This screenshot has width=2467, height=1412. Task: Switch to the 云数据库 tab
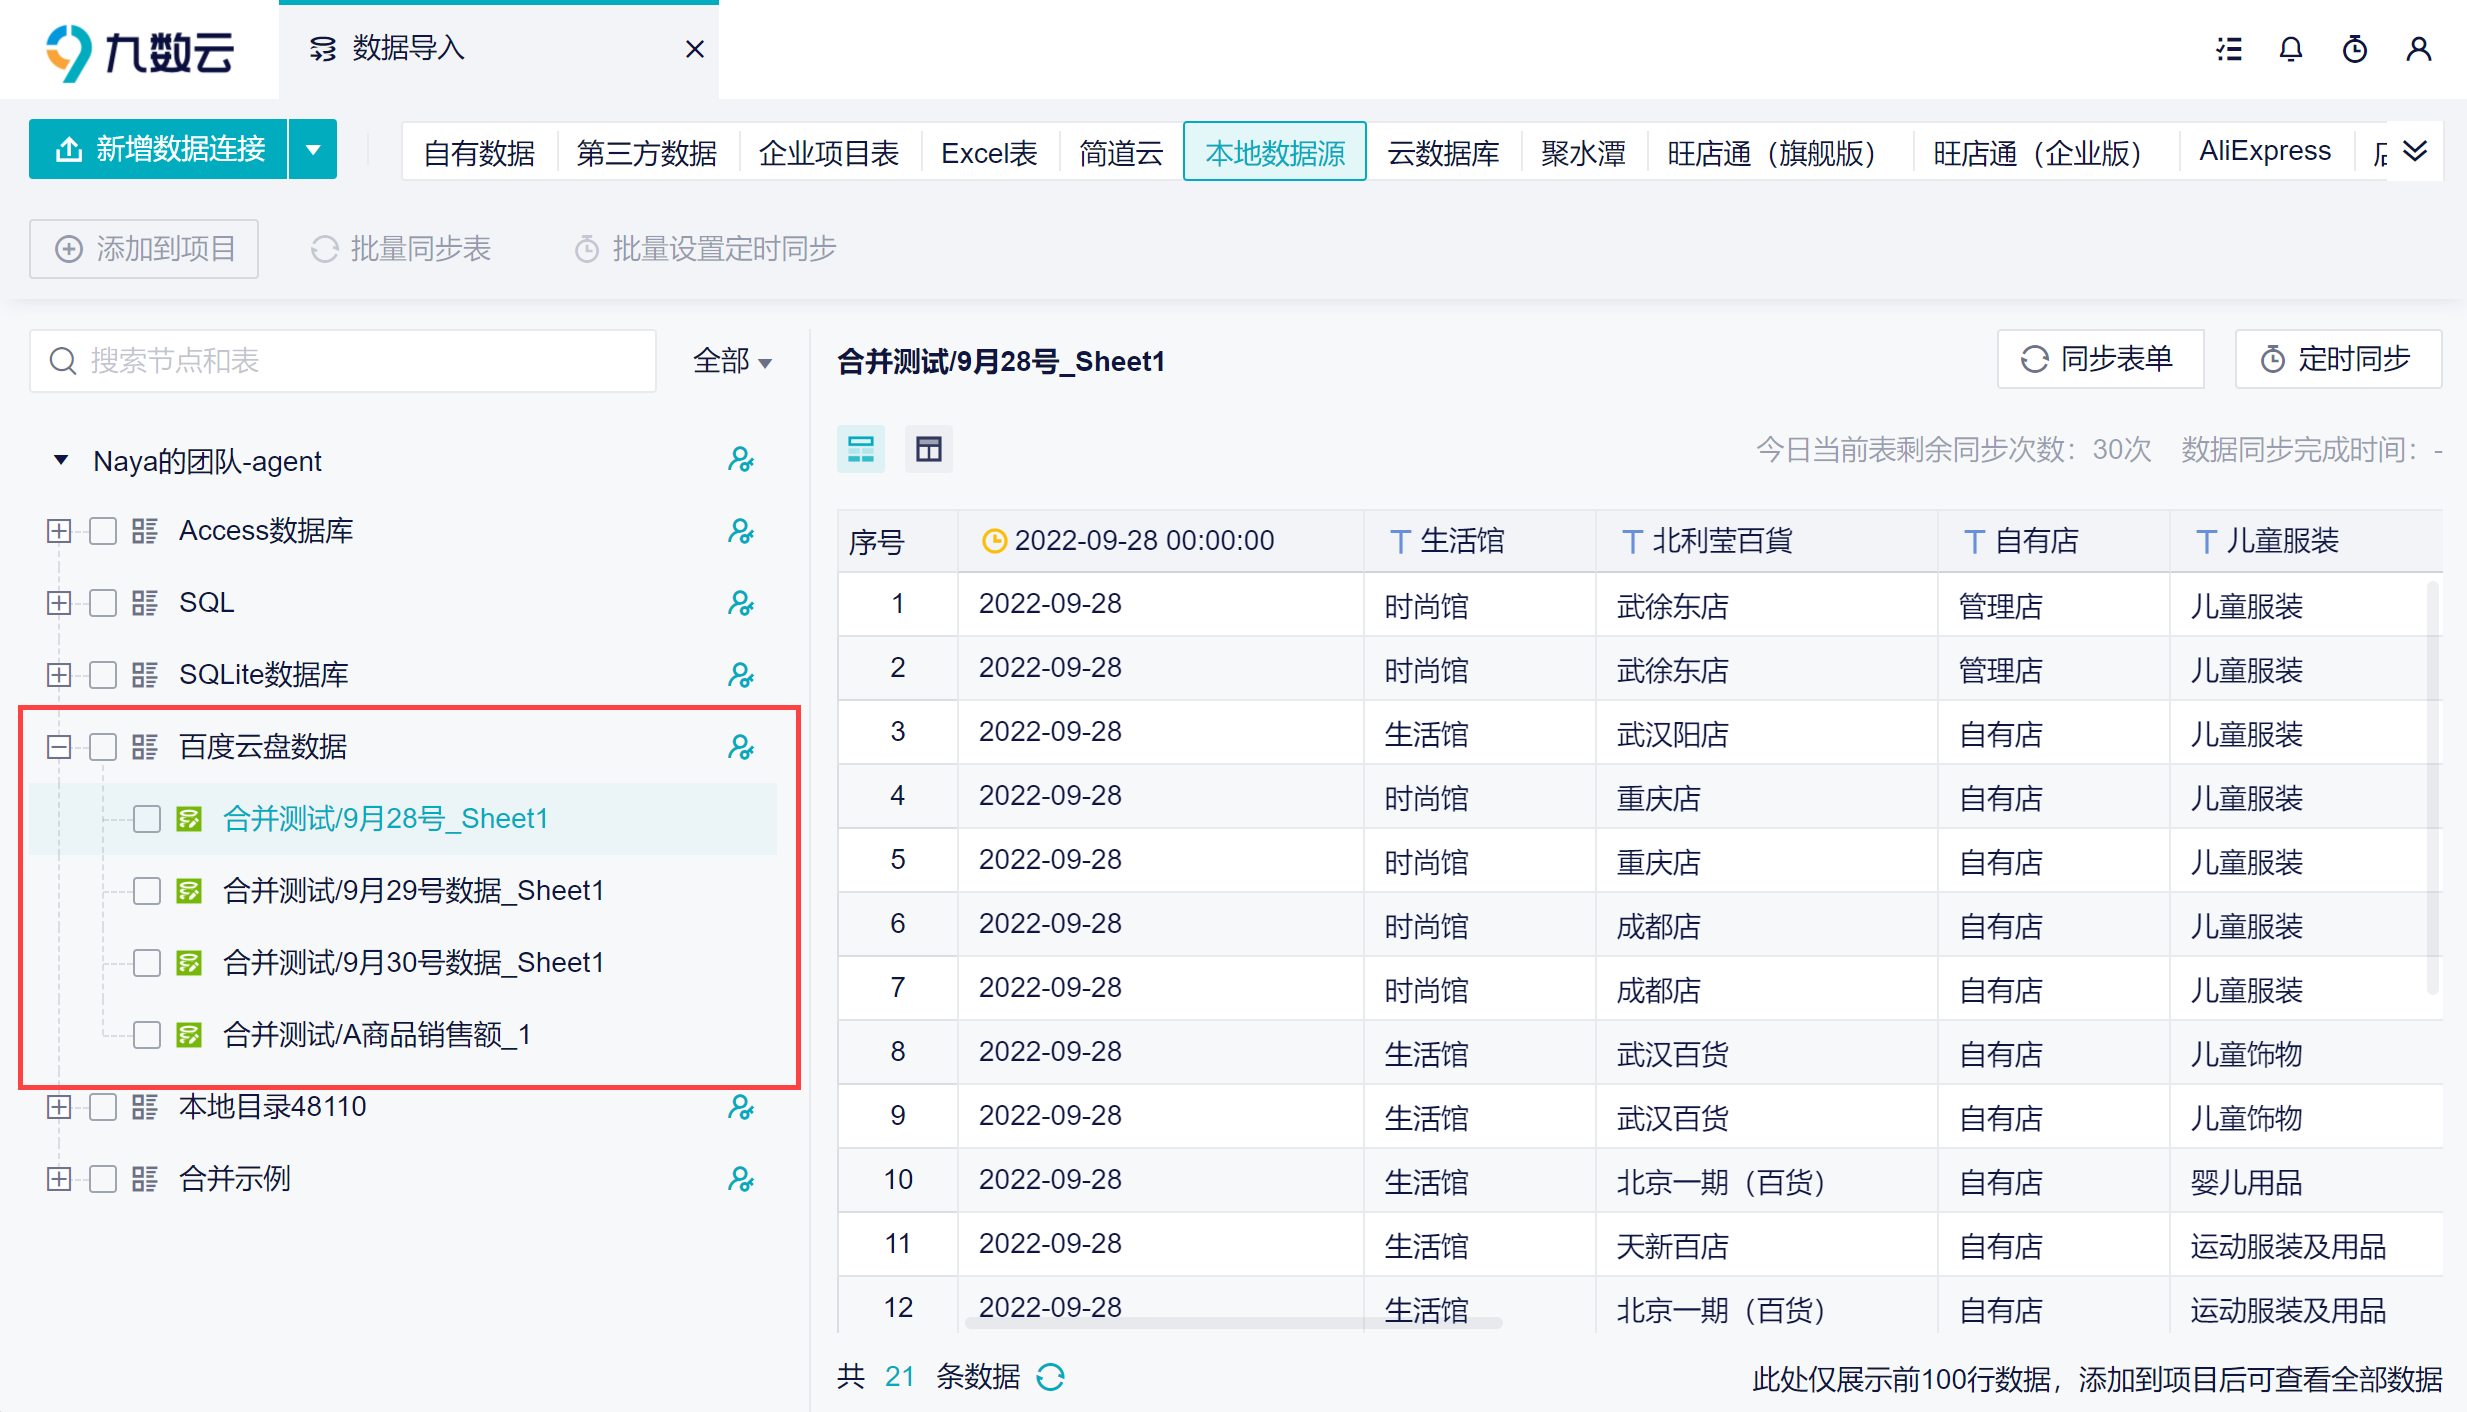tap(1442, 152)
